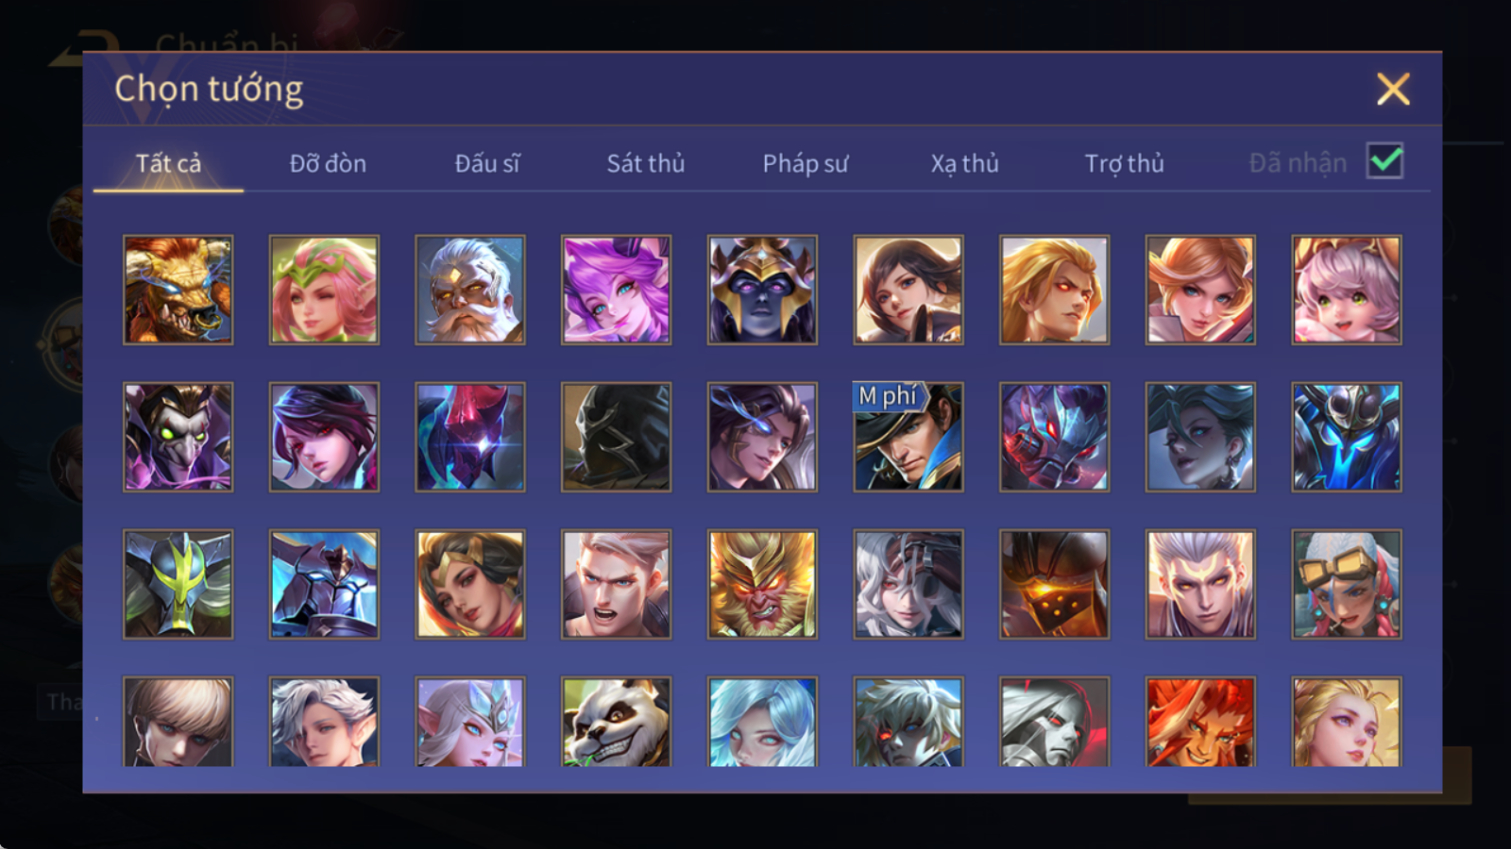Pick the purple-haired fox girl hero
The image size is (1511, 849).
pos(616,290)
